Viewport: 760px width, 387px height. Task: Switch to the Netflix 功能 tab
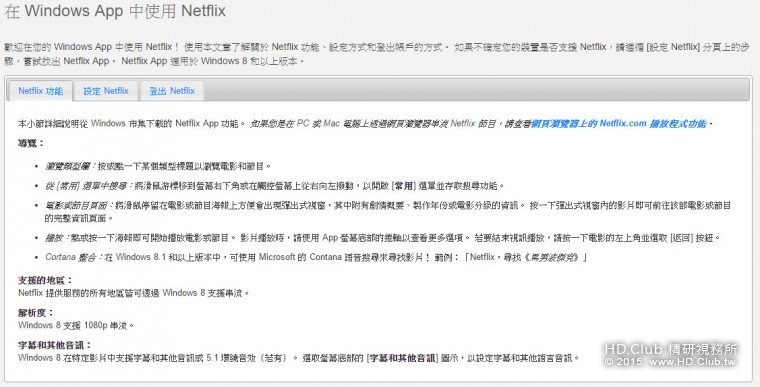click(40, 91)
